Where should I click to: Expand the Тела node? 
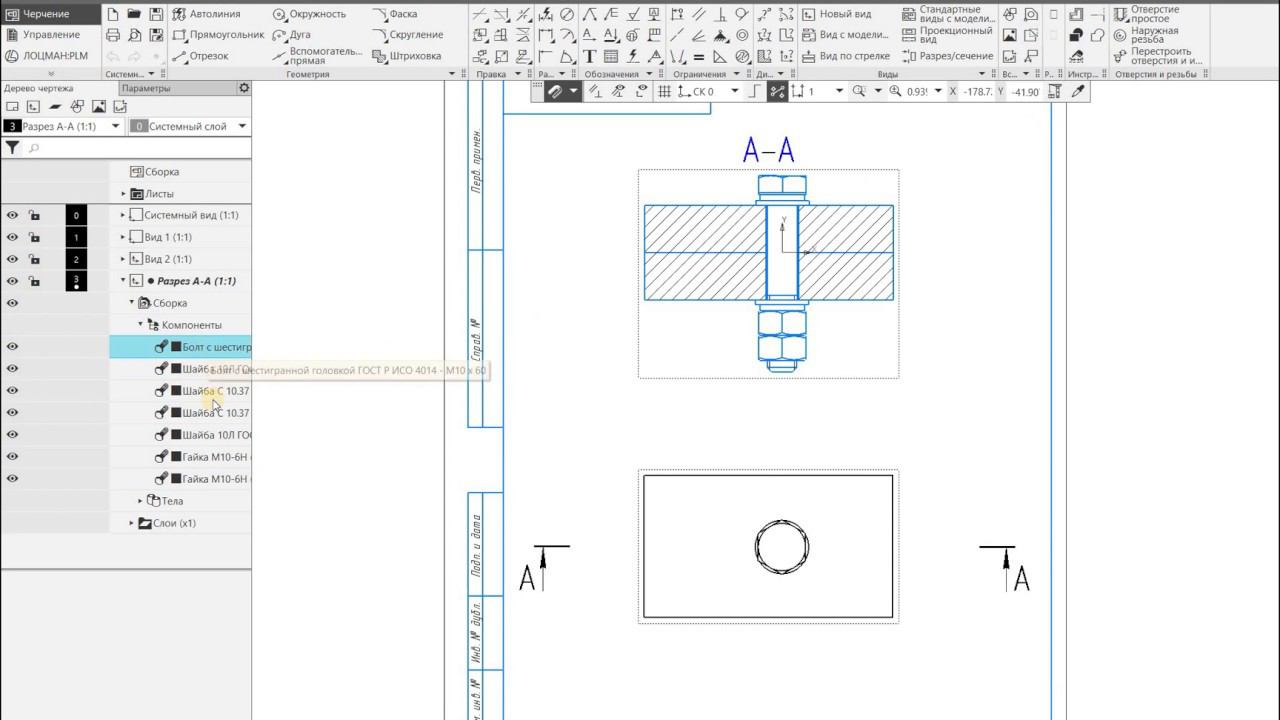point(141,501)
